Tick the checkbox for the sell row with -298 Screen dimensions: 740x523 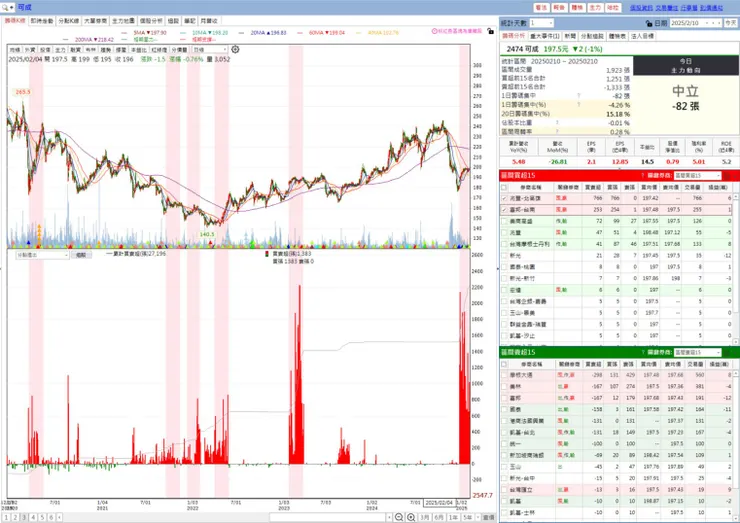tap(504, 375)
